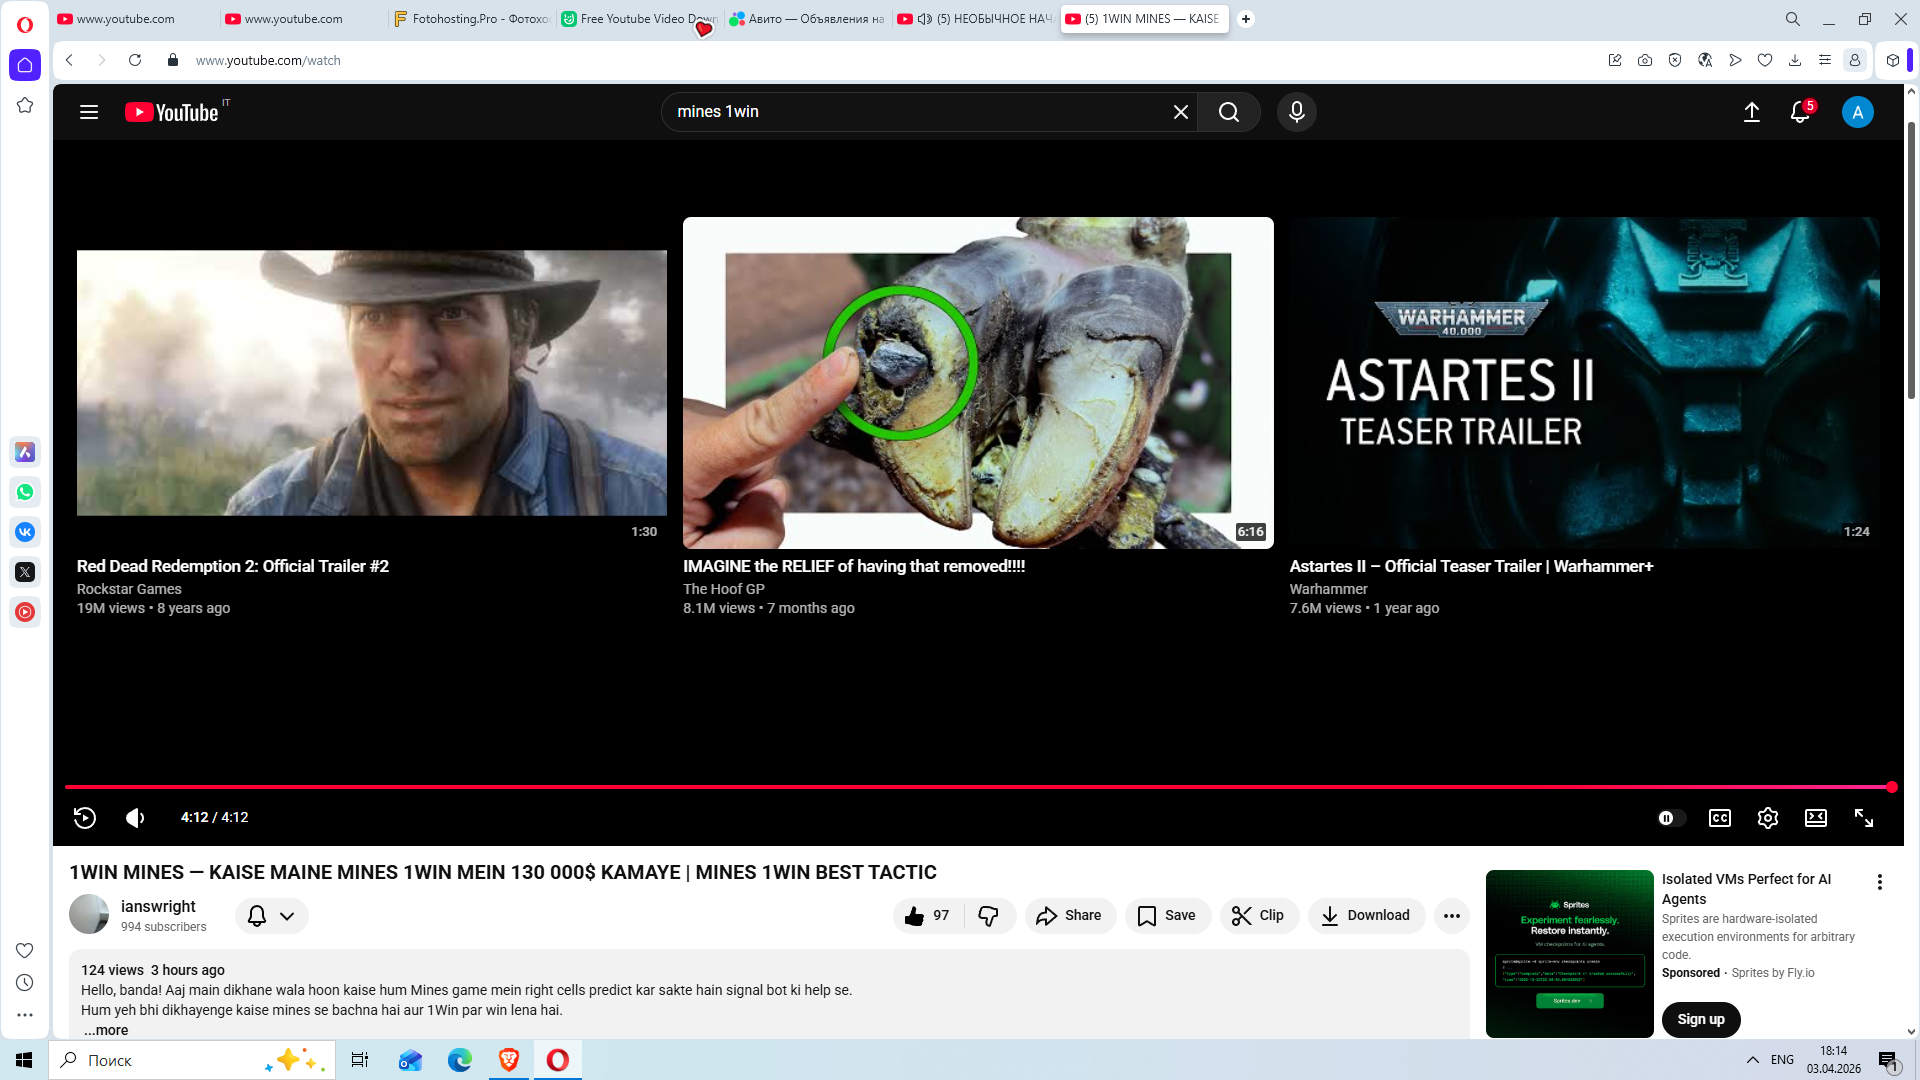Open video settings gear icon
The height and width of the screenshot is (1080, 1920).
point(1767,818)
